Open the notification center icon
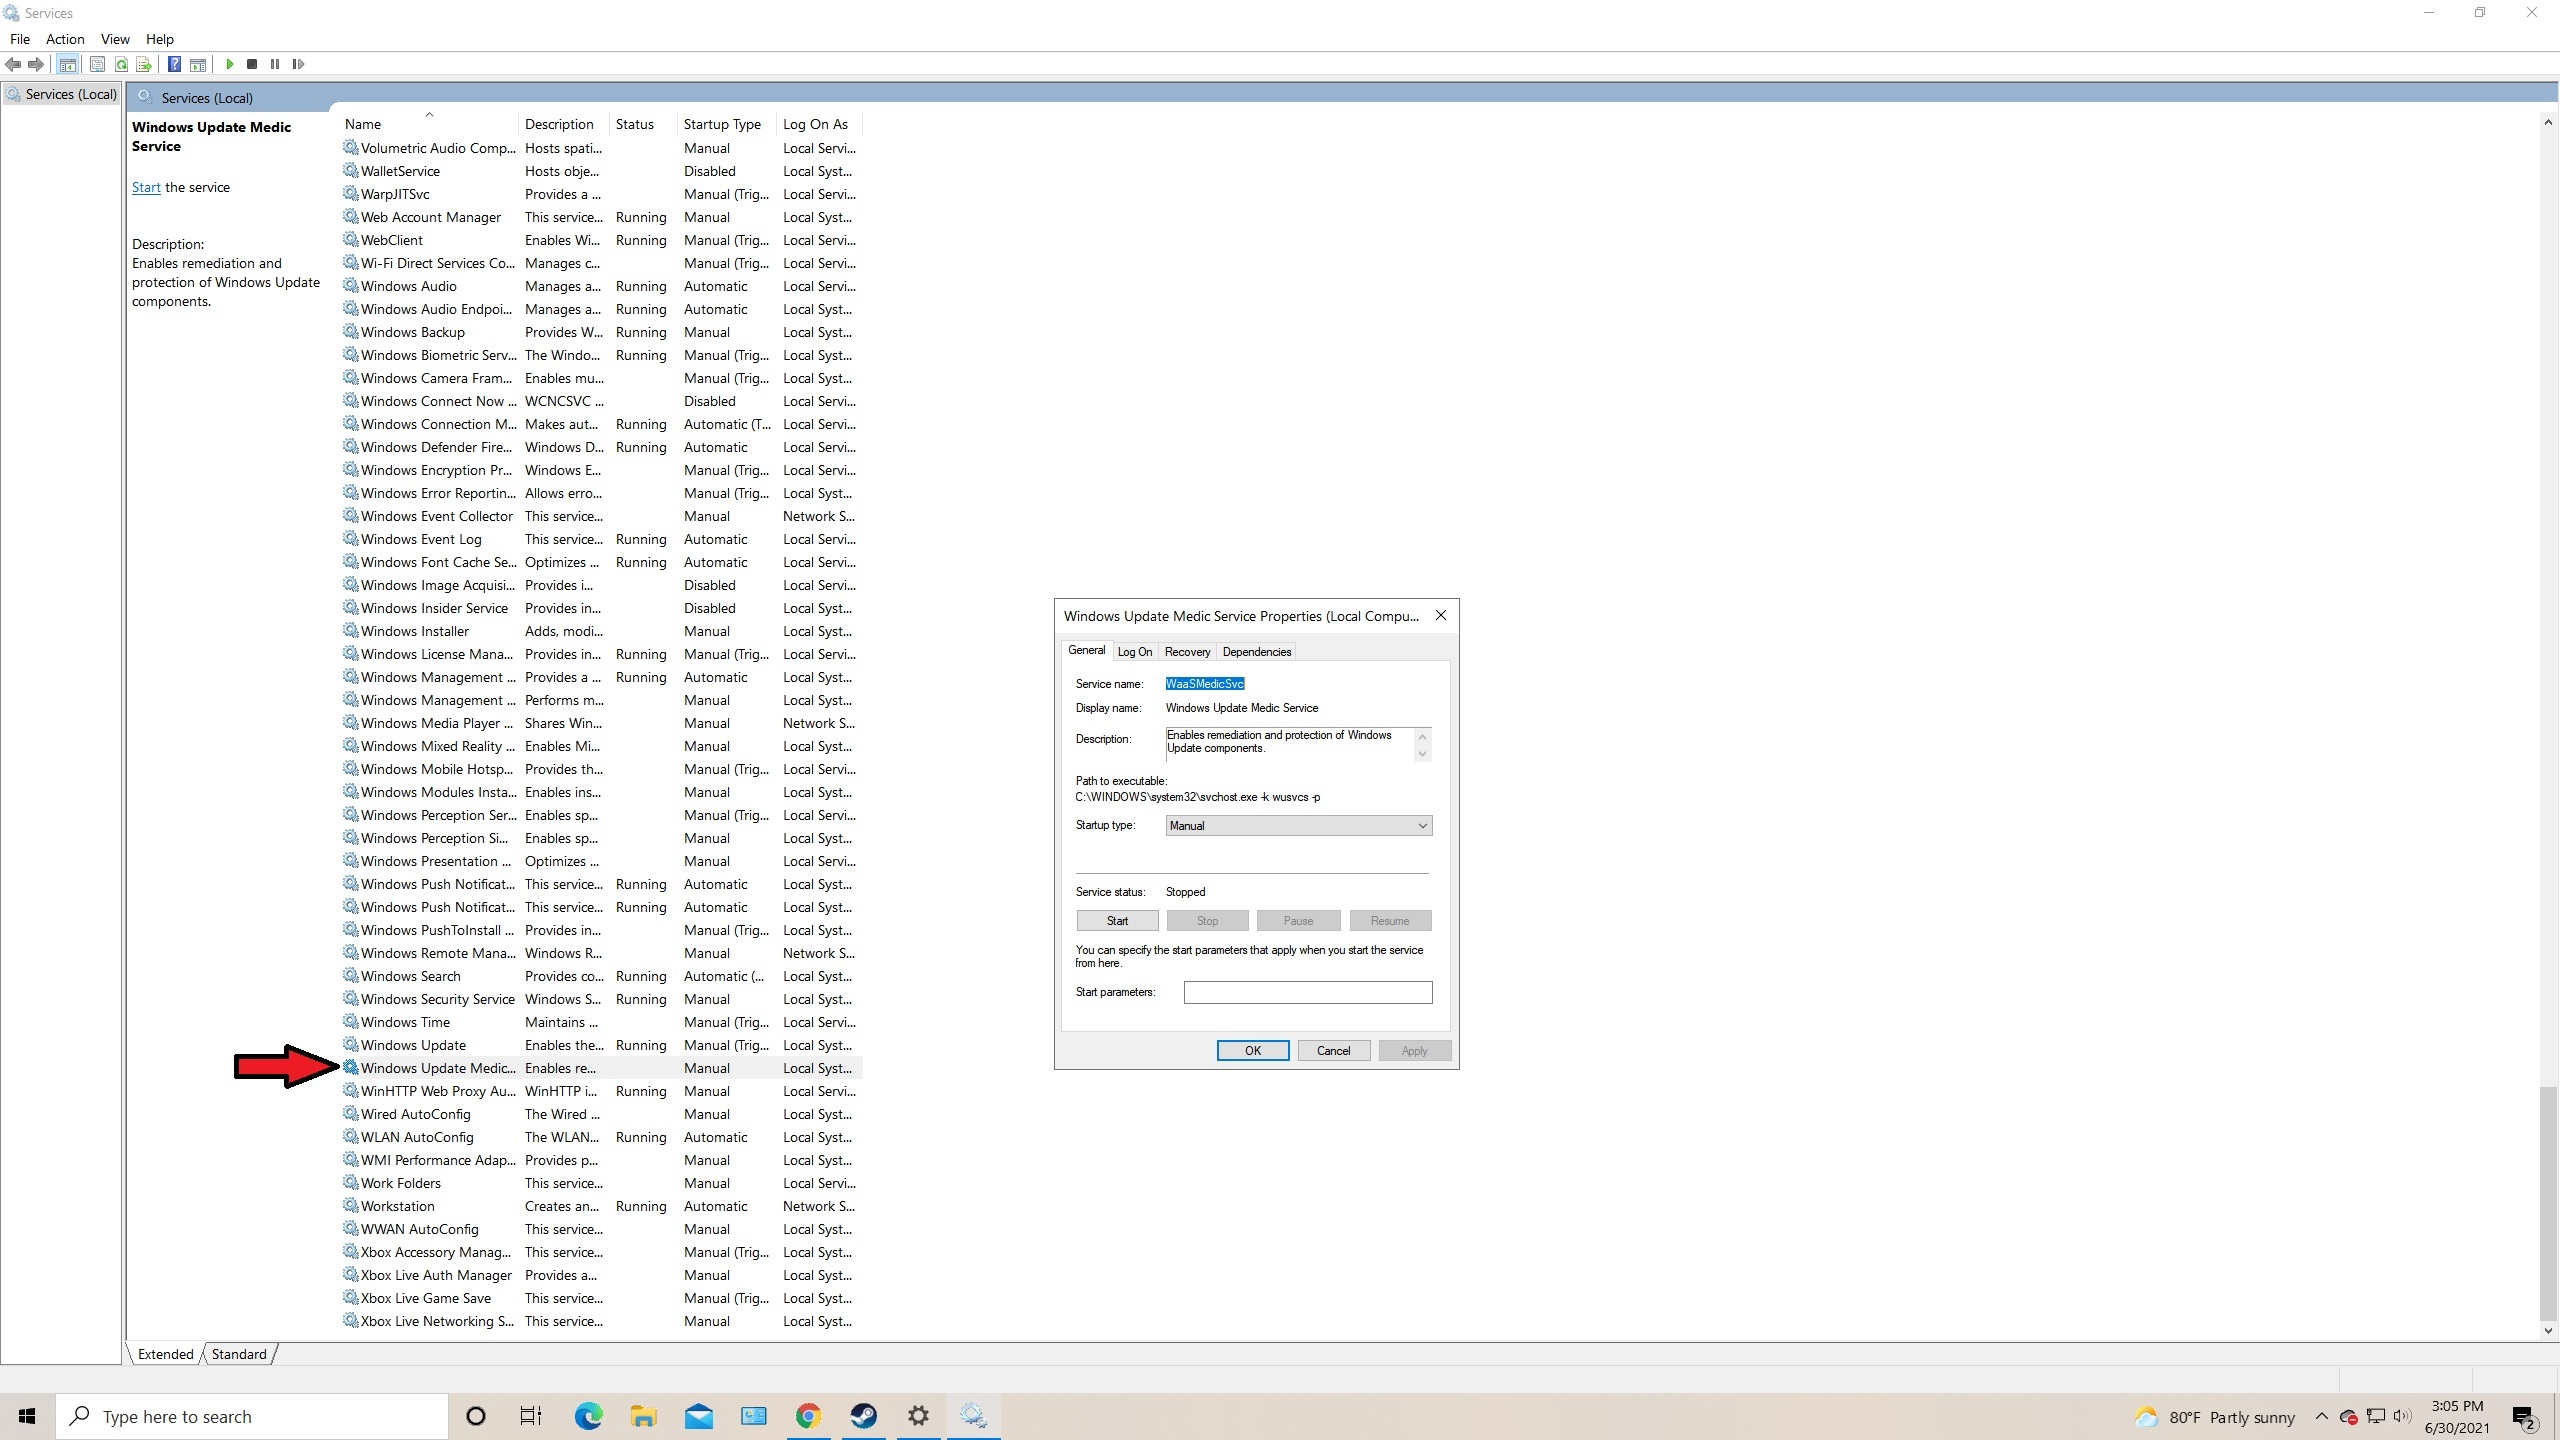Screen dimensions: 2560x1440 pos(2524,1417)
